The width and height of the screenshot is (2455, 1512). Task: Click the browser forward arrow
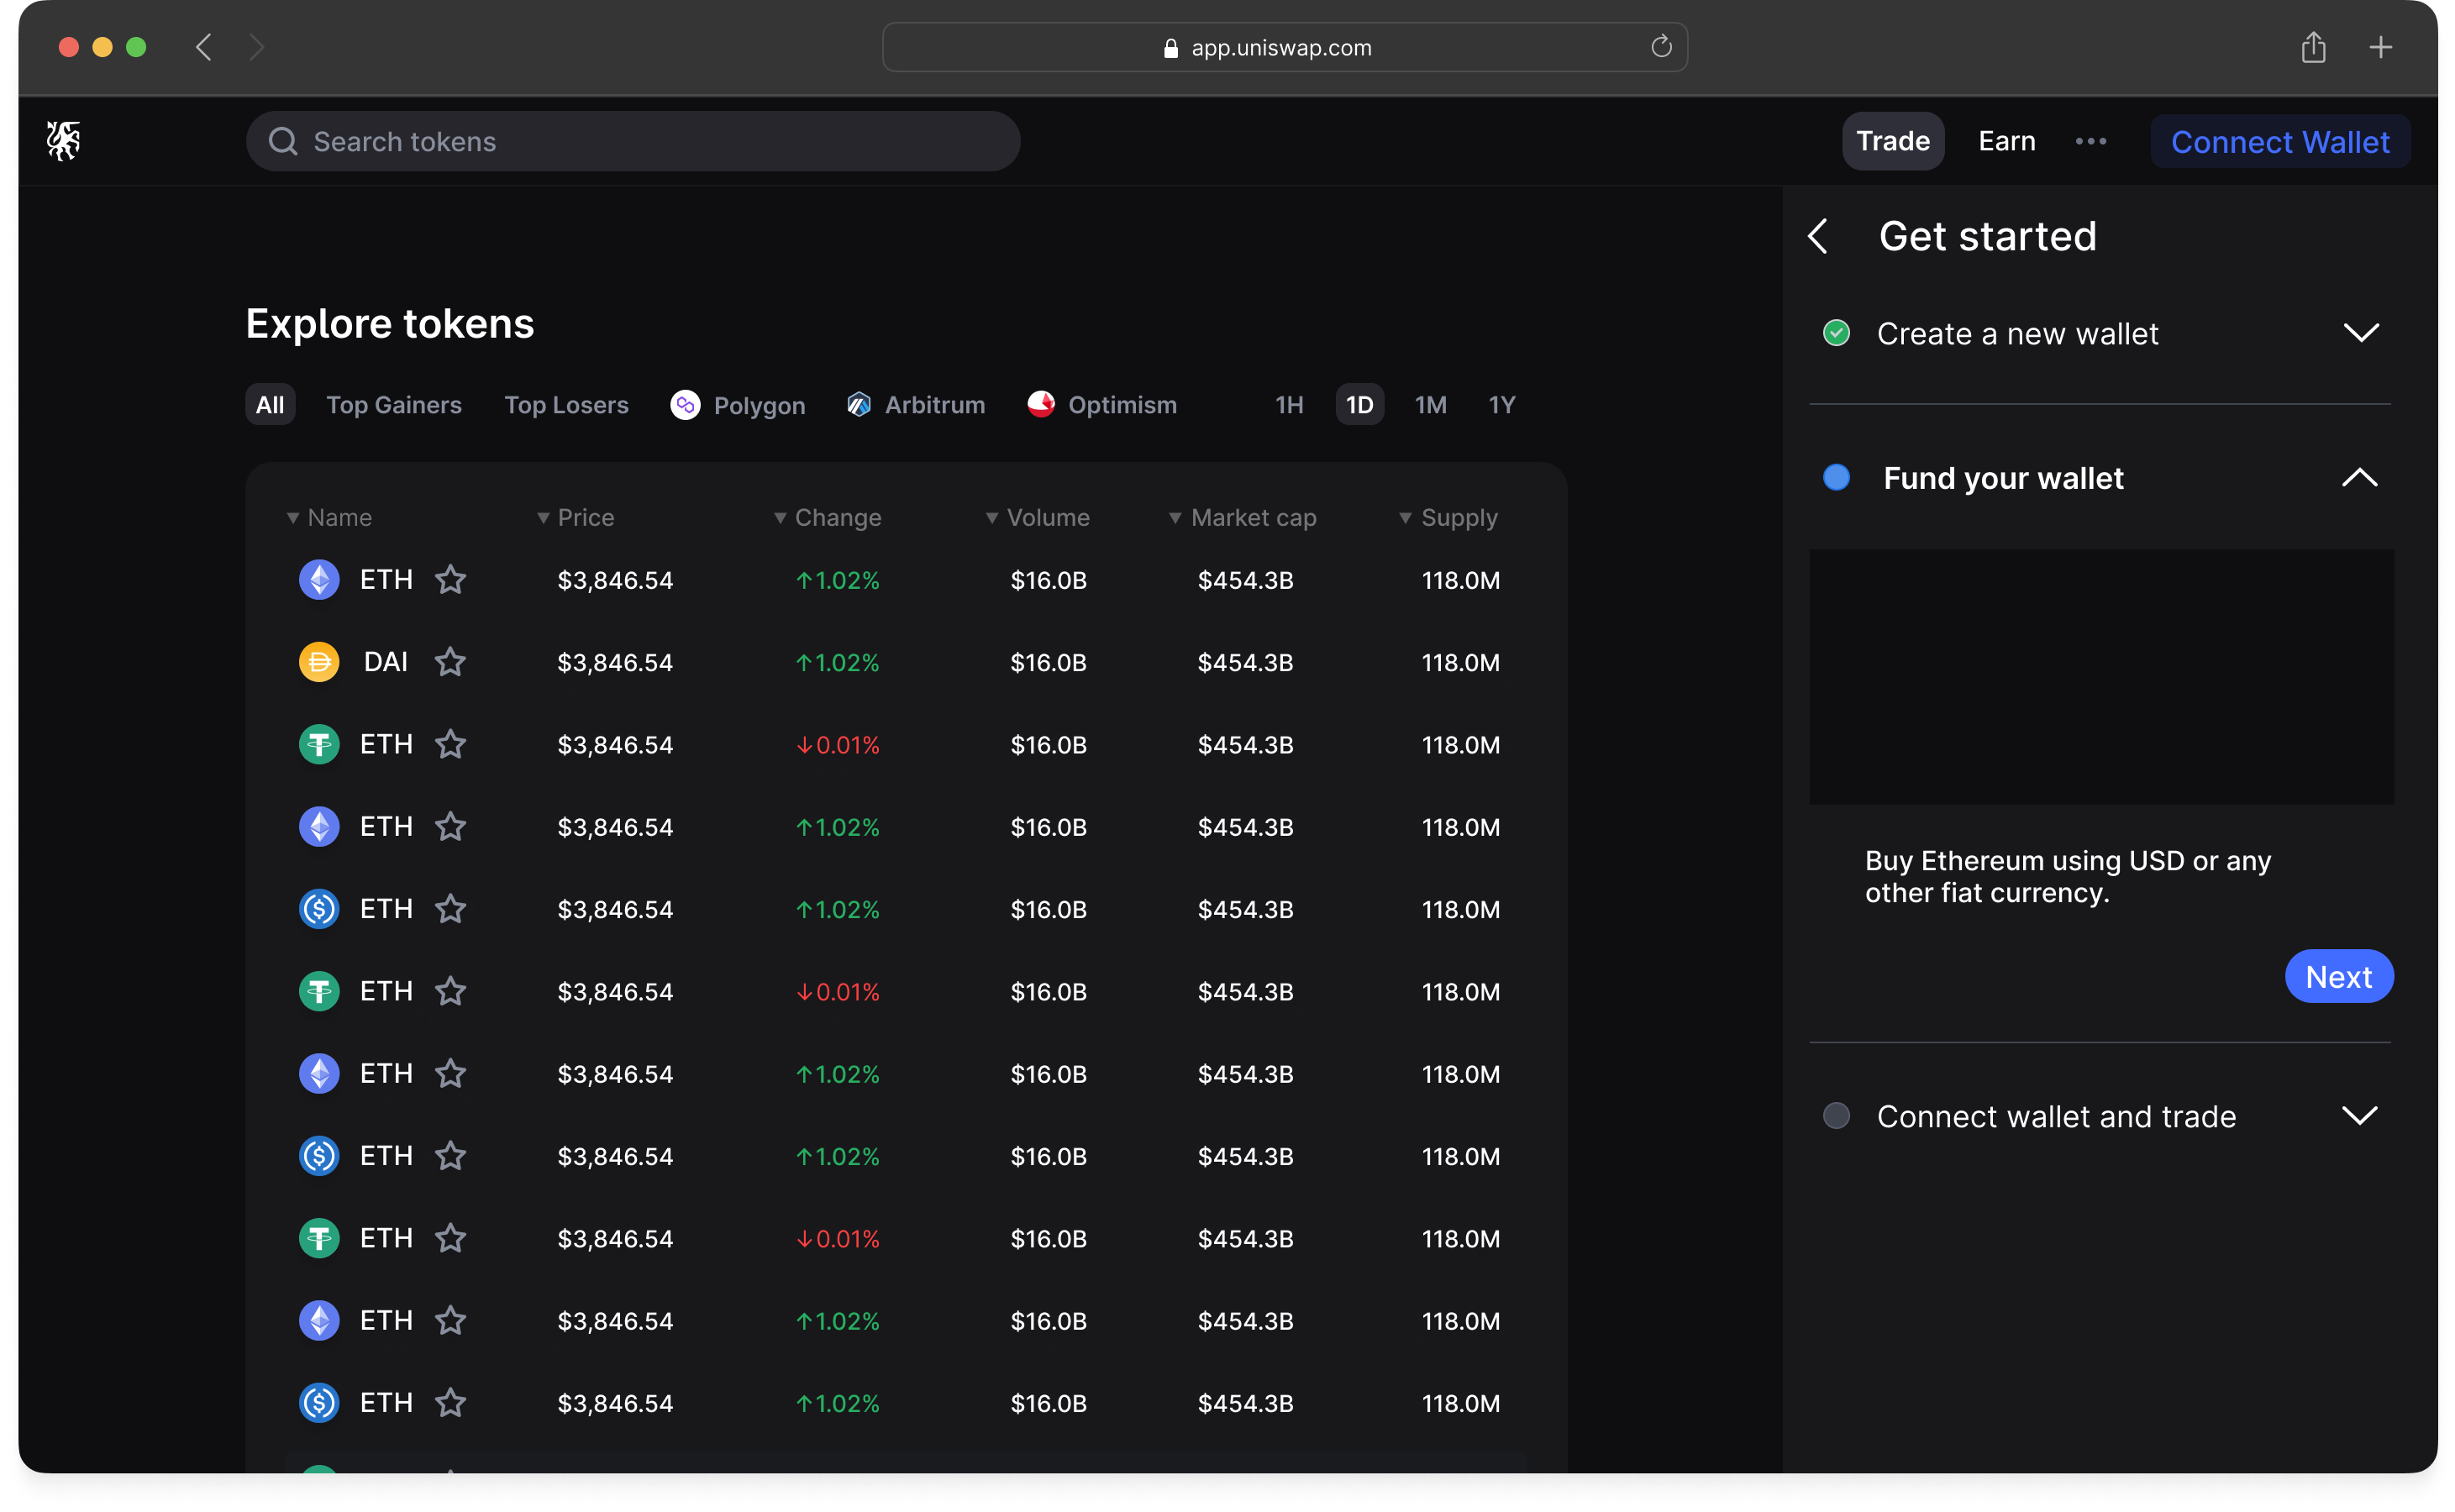tap(257, 47)
